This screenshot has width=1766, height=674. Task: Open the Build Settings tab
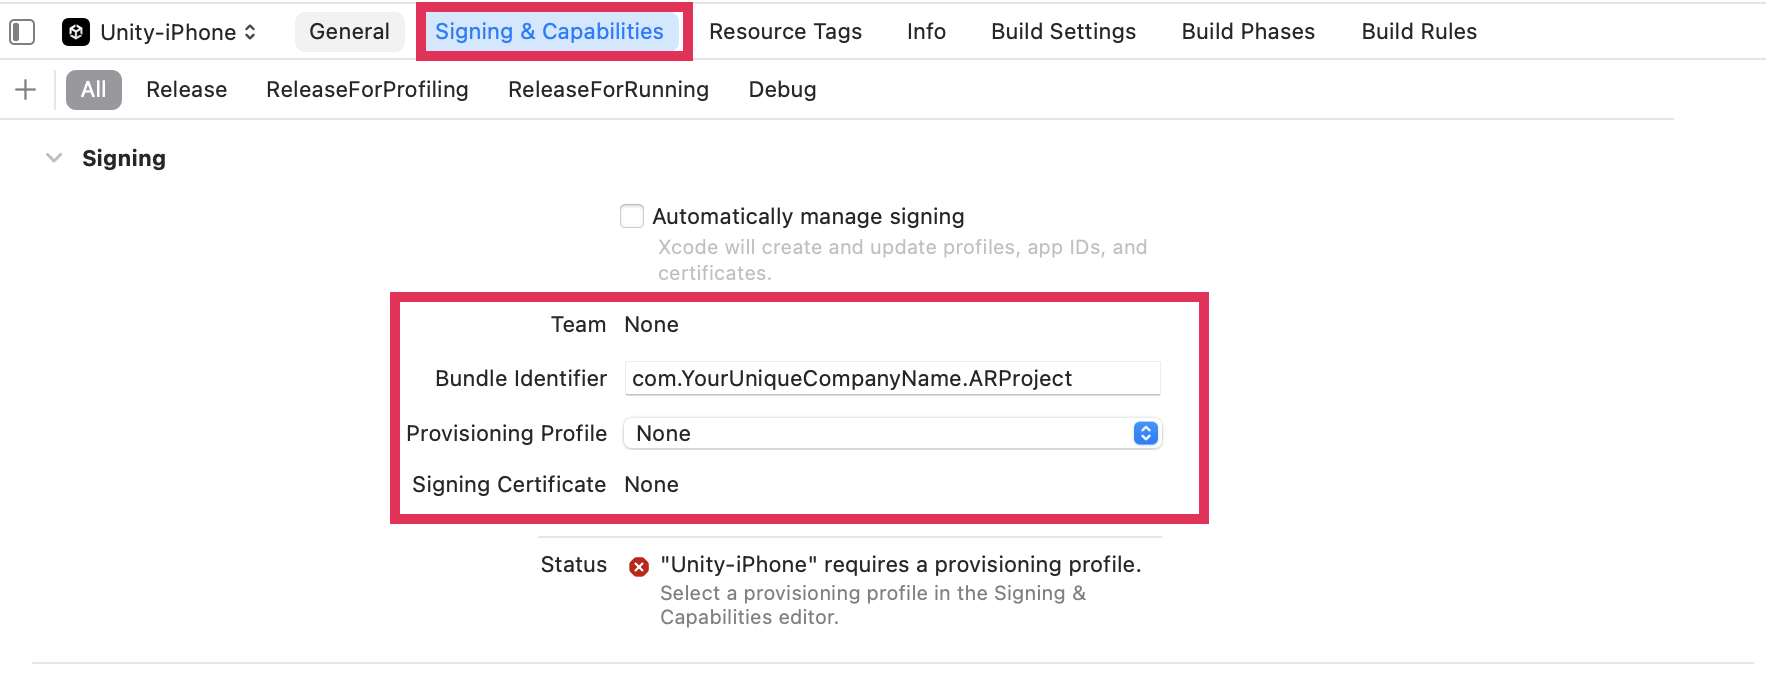[1063, 32]
